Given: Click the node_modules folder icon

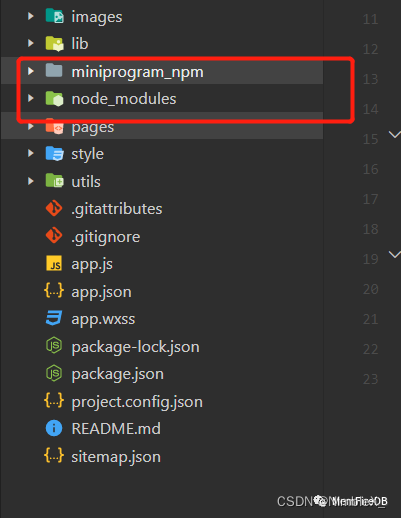Looking at the screenshot, I should tap(54, 98).
